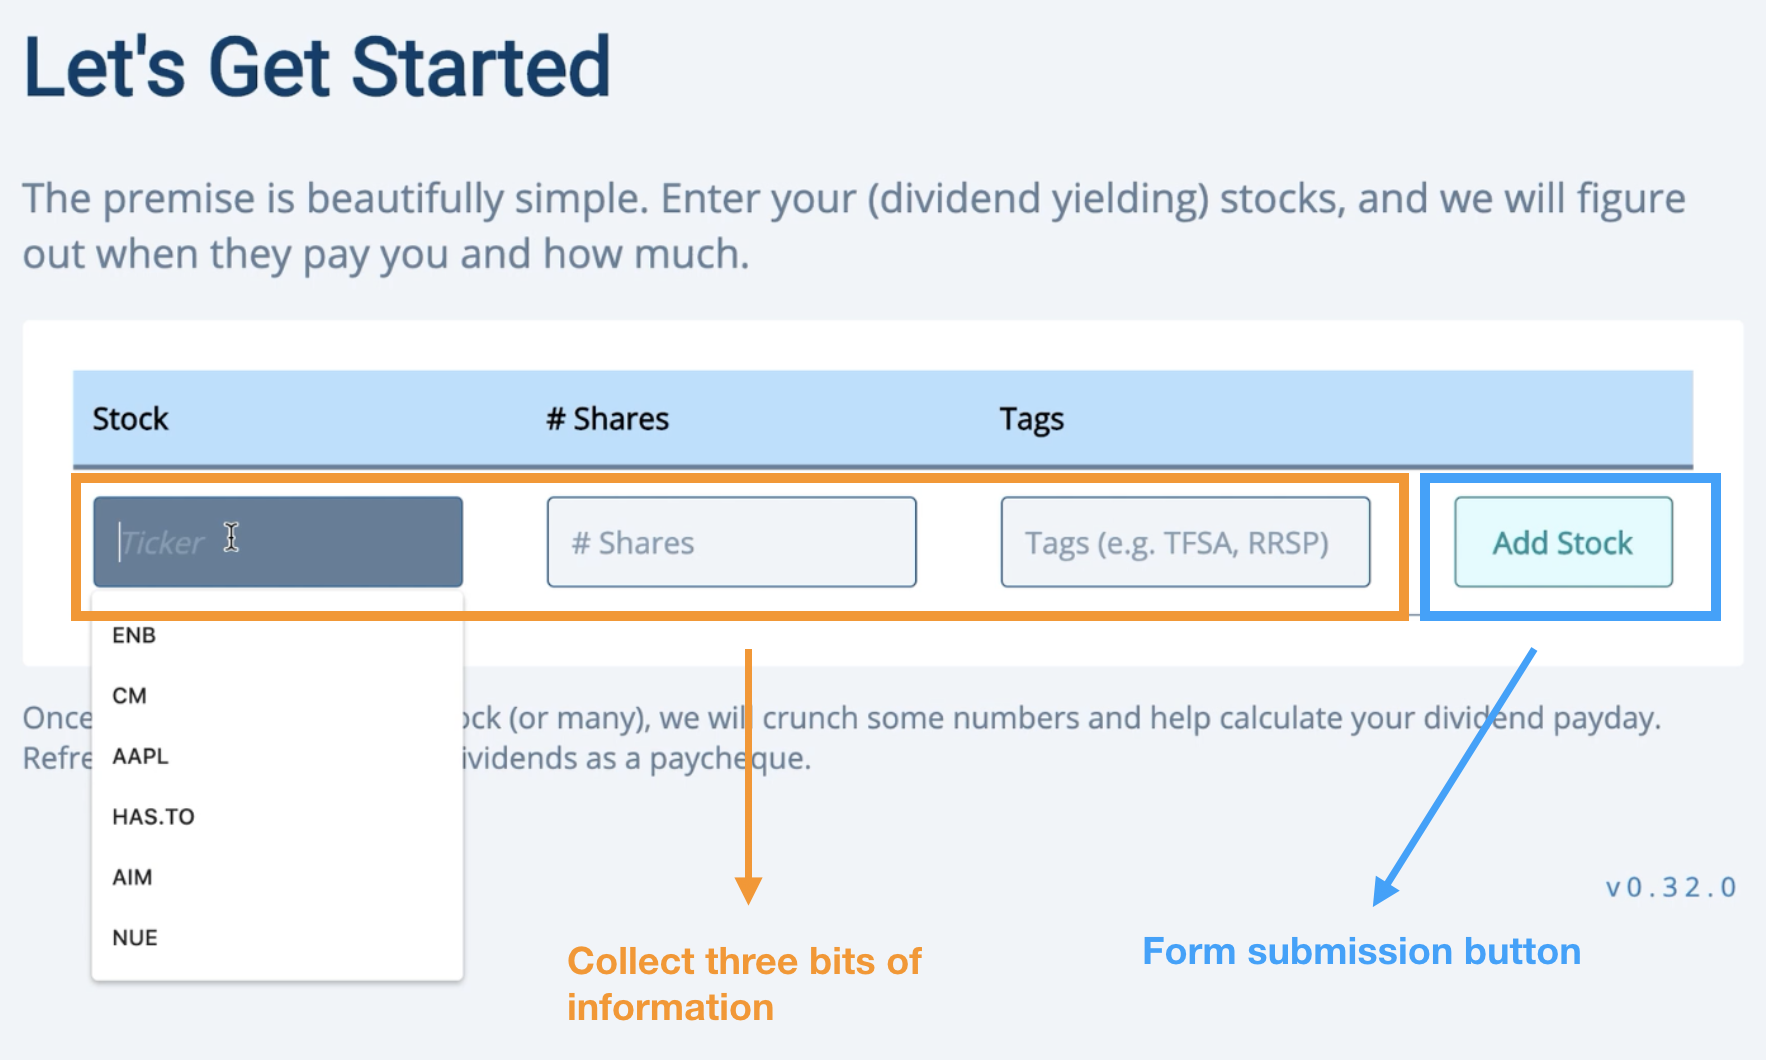Click the orange 'Collect three bits of information' caption

click(744, 984)
